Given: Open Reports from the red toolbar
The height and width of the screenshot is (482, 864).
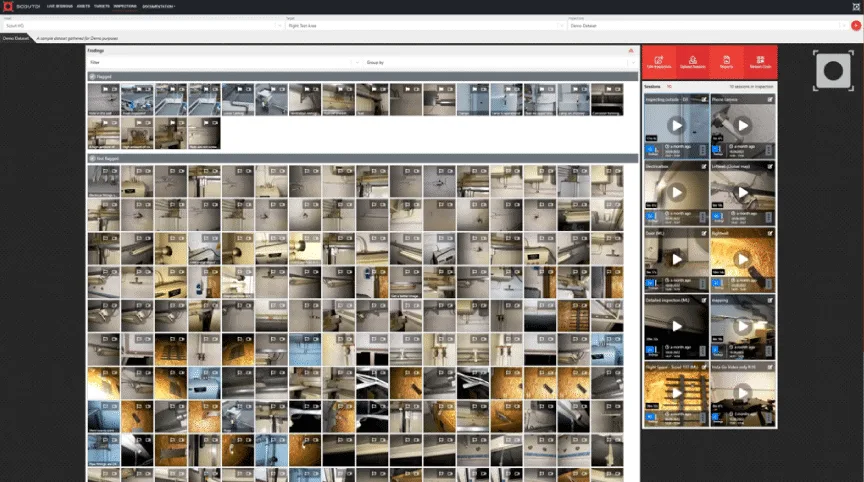Looking at the screenshot, I should coord(726,62).
